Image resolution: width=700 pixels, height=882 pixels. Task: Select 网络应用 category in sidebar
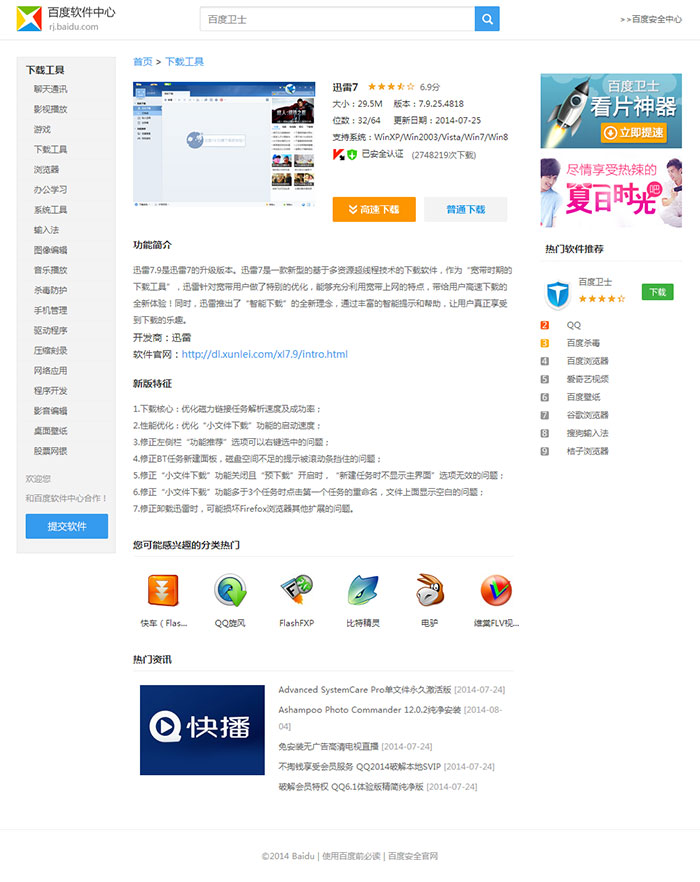tap(50, 371)
